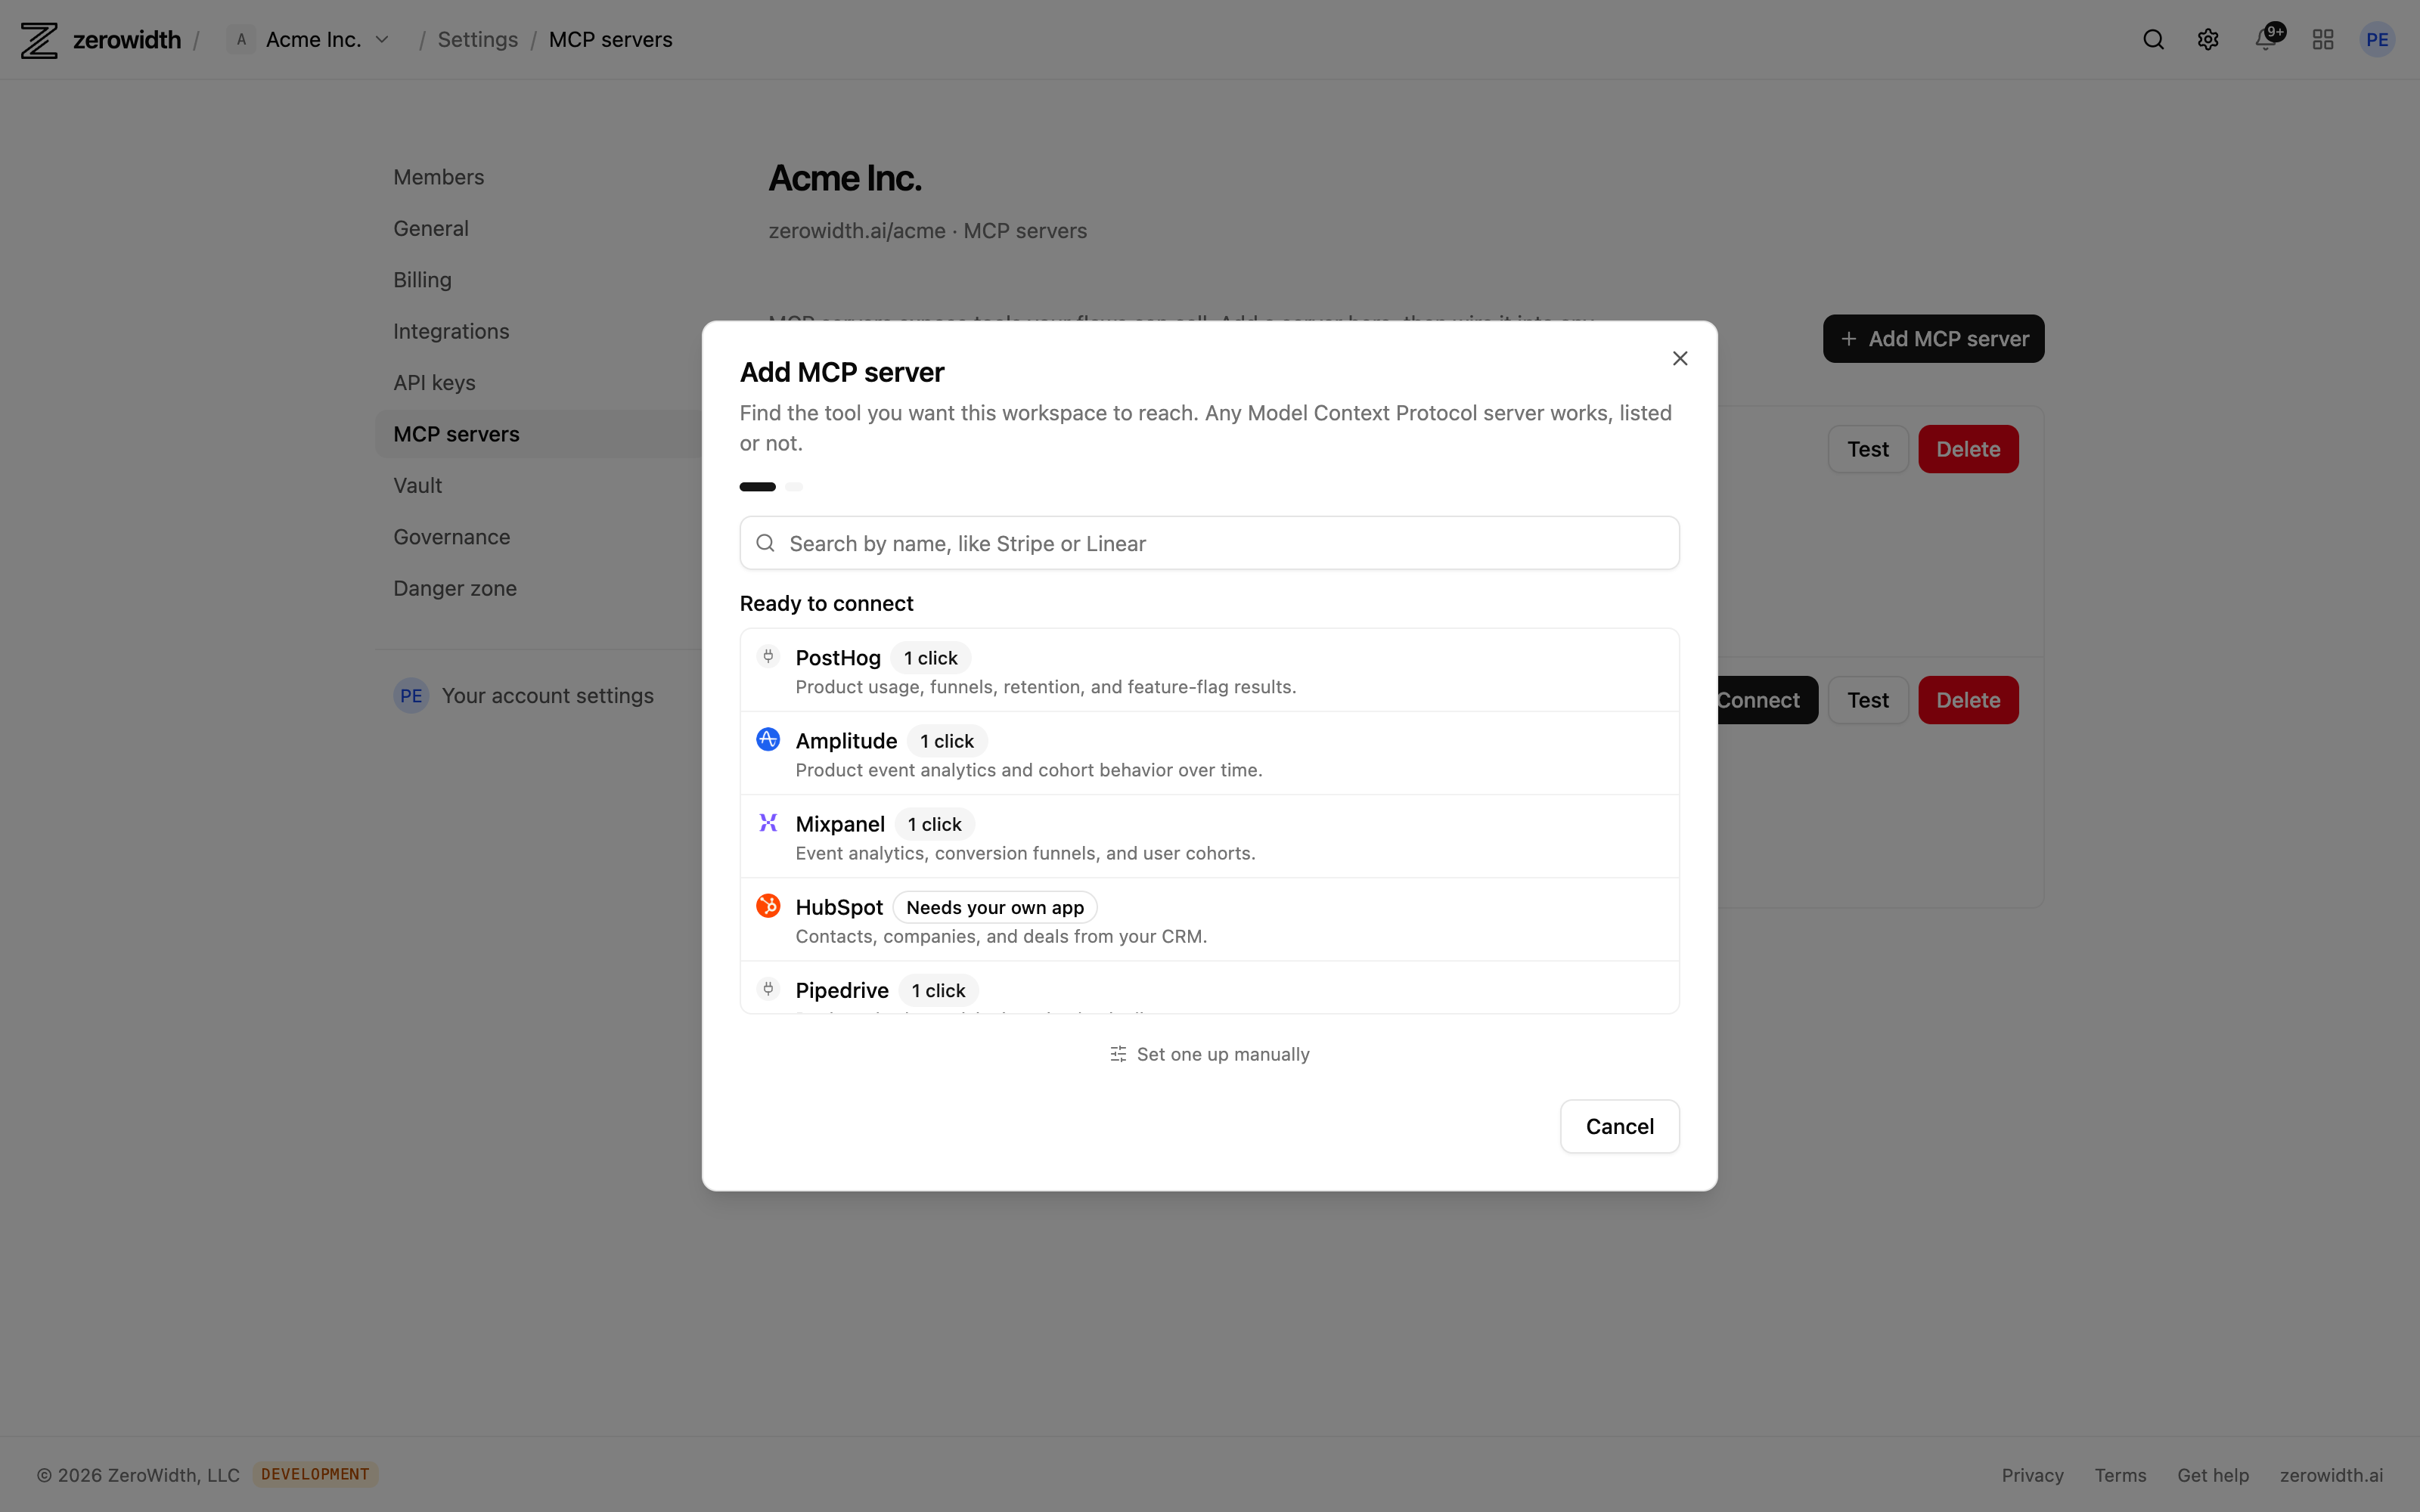
Task: Open the PE user avatar in header
Action: pyautogui.click(x=2377, y=40)
